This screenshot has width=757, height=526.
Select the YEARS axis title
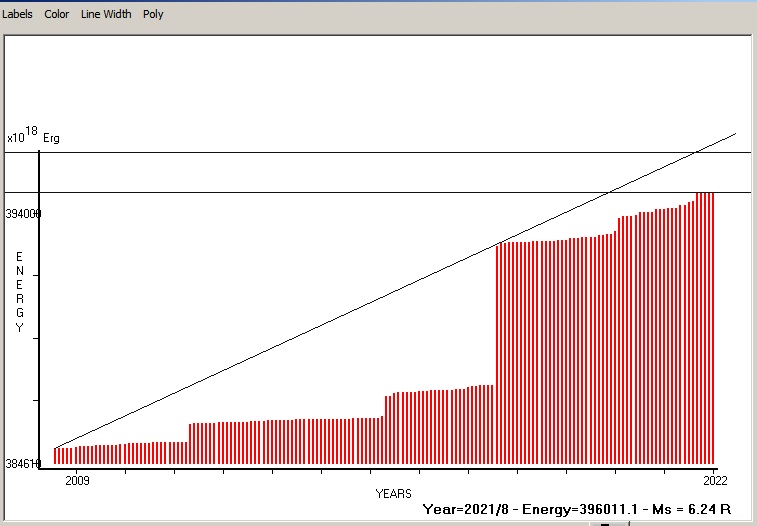point(393,494)
